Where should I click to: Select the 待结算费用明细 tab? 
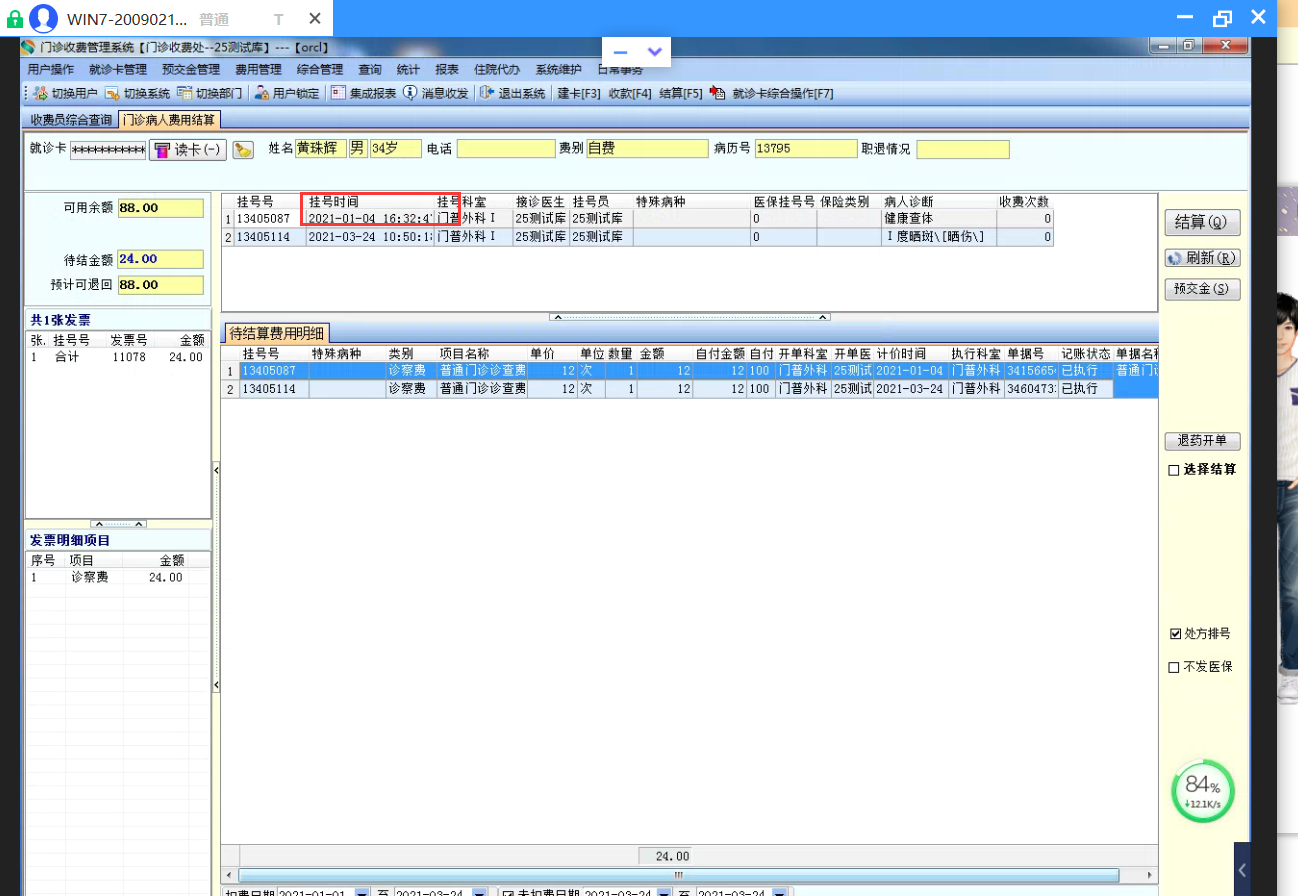tap(278, 334)
